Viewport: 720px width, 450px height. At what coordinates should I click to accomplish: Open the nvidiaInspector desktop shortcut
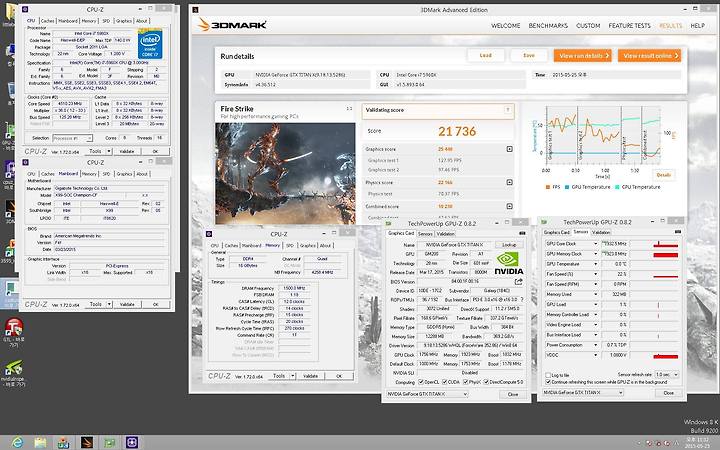(13, 368)
